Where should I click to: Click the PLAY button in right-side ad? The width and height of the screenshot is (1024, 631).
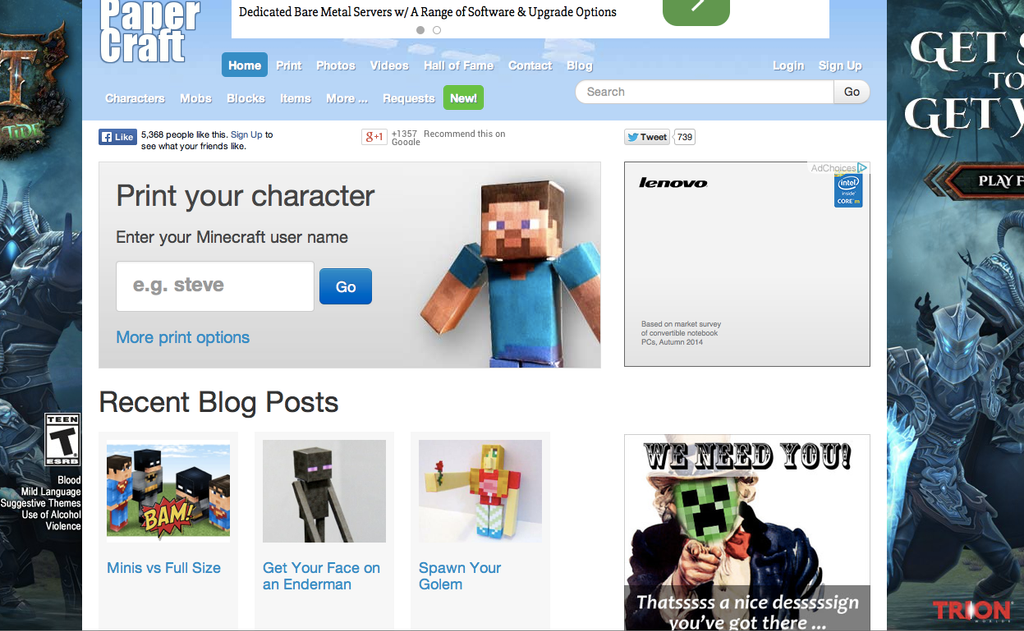[x=983, y=181]
